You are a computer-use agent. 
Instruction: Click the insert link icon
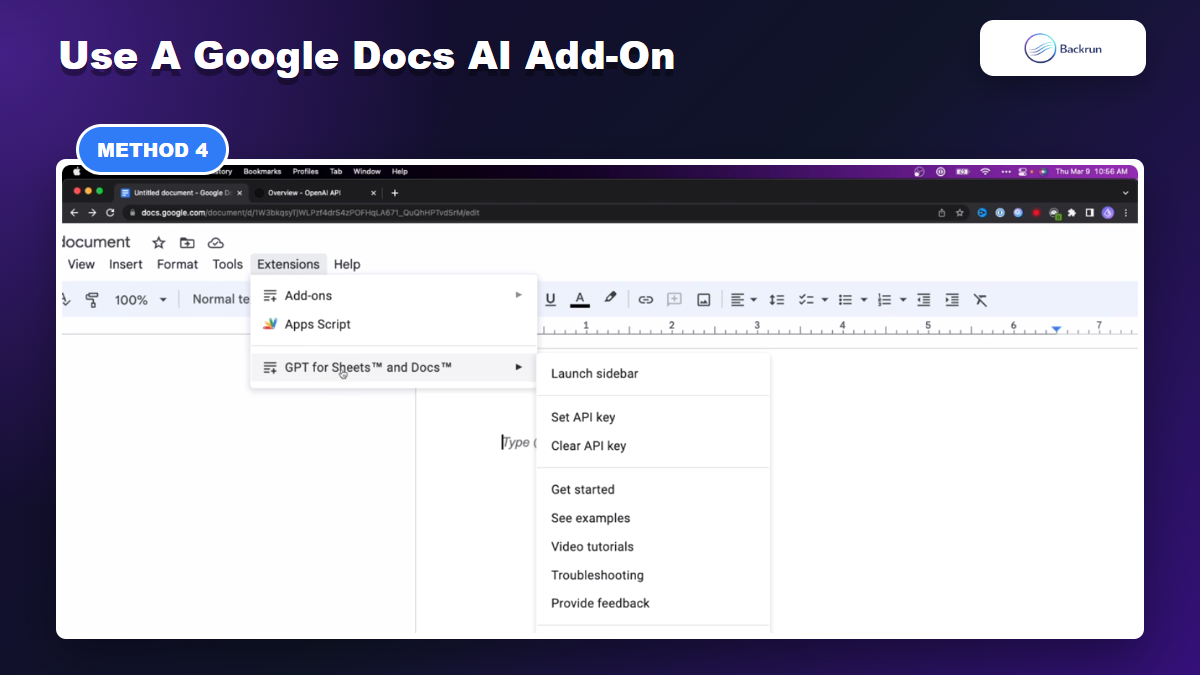click(x=646, y=299)
